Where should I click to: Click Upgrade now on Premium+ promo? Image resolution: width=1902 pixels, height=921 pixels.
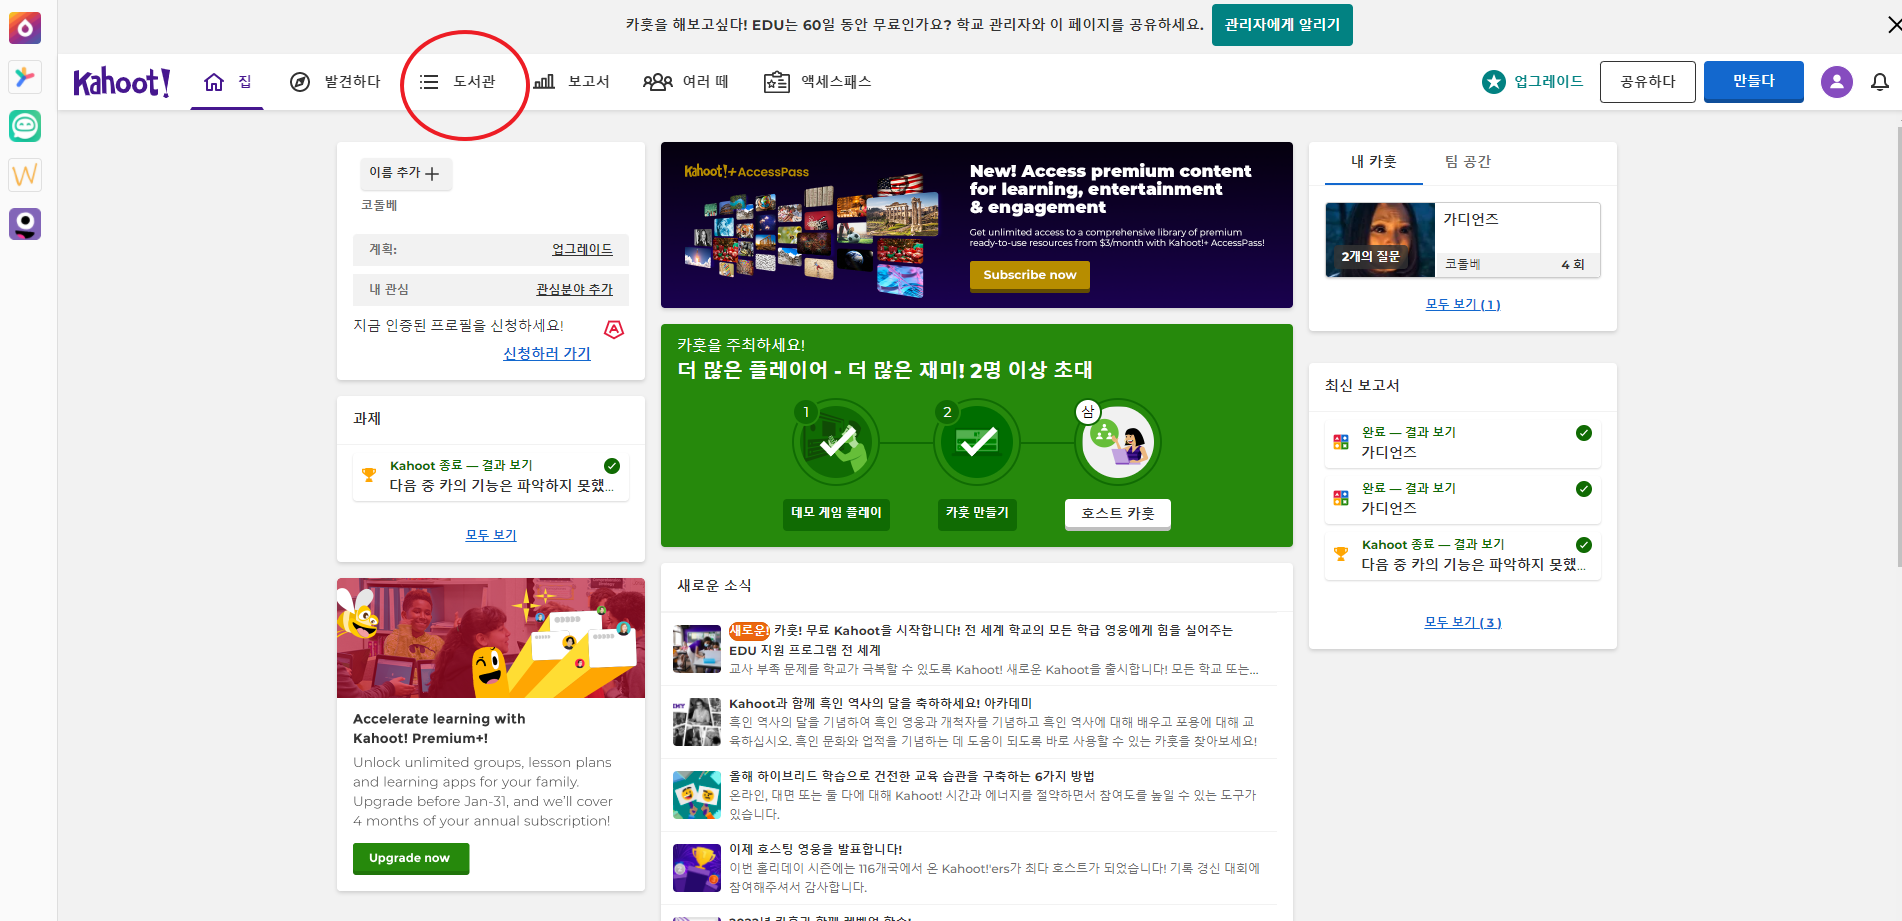pyautogui.click(x=410, y=858)
